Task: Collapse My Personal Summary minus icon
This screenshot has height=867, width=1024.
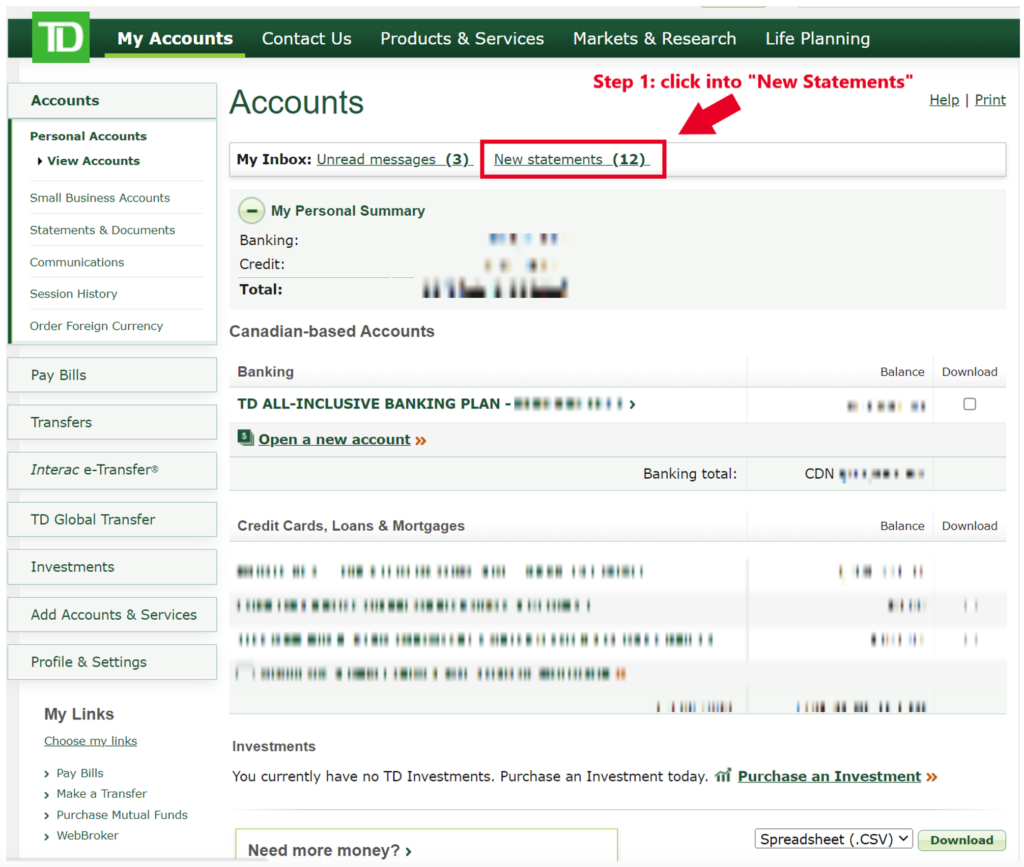Action: 252,211
